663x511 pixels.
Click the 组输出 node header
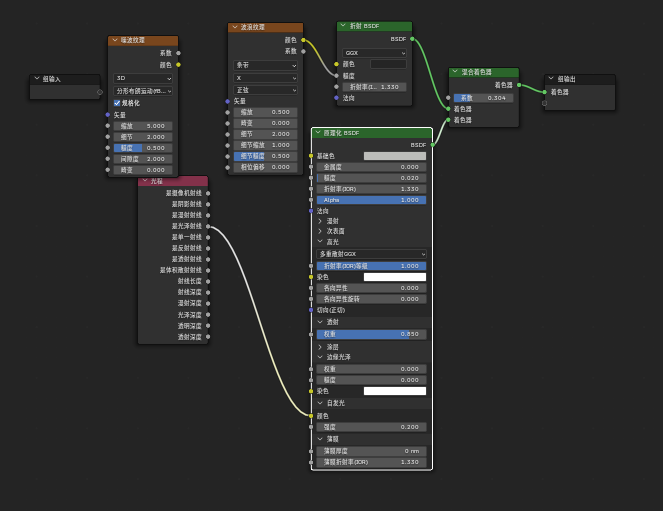click(x=579, y=79)
